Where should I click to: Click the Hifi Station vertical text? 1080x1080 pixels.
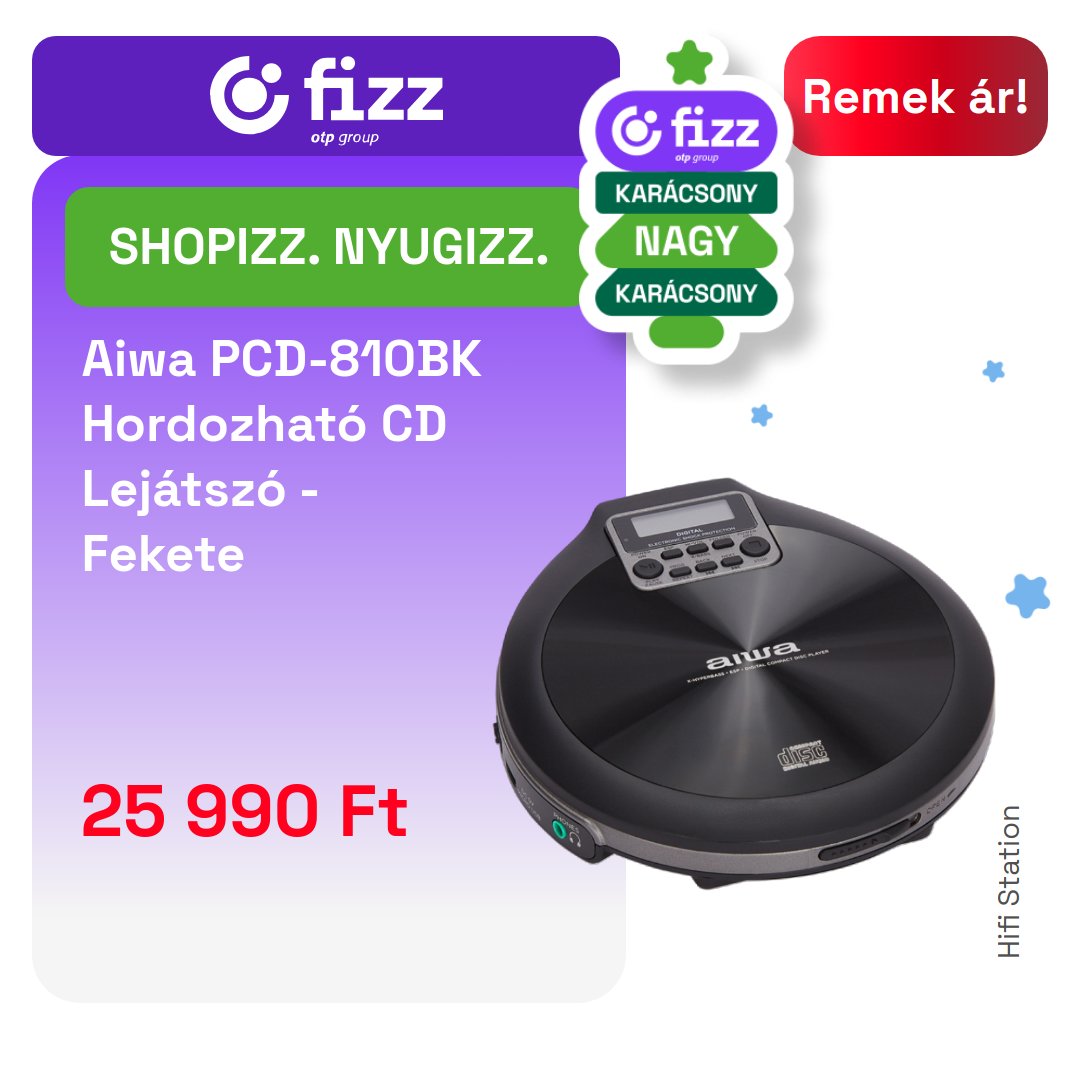[x=1008, y=882]
